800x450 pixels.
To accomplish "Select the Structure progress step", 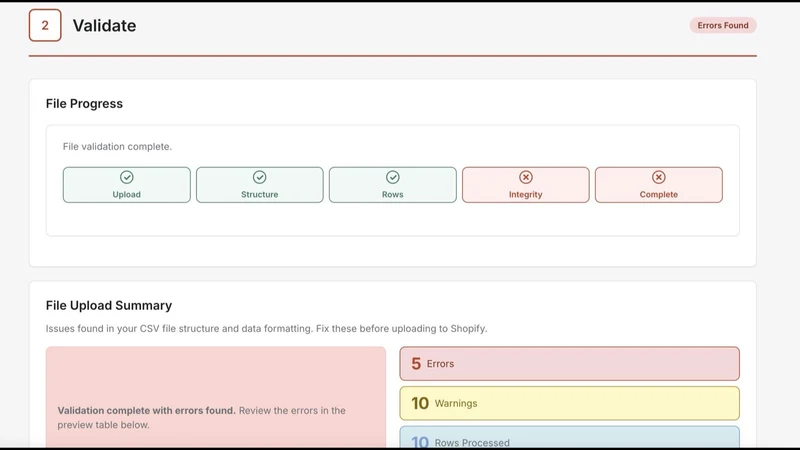I will point(260,185).
